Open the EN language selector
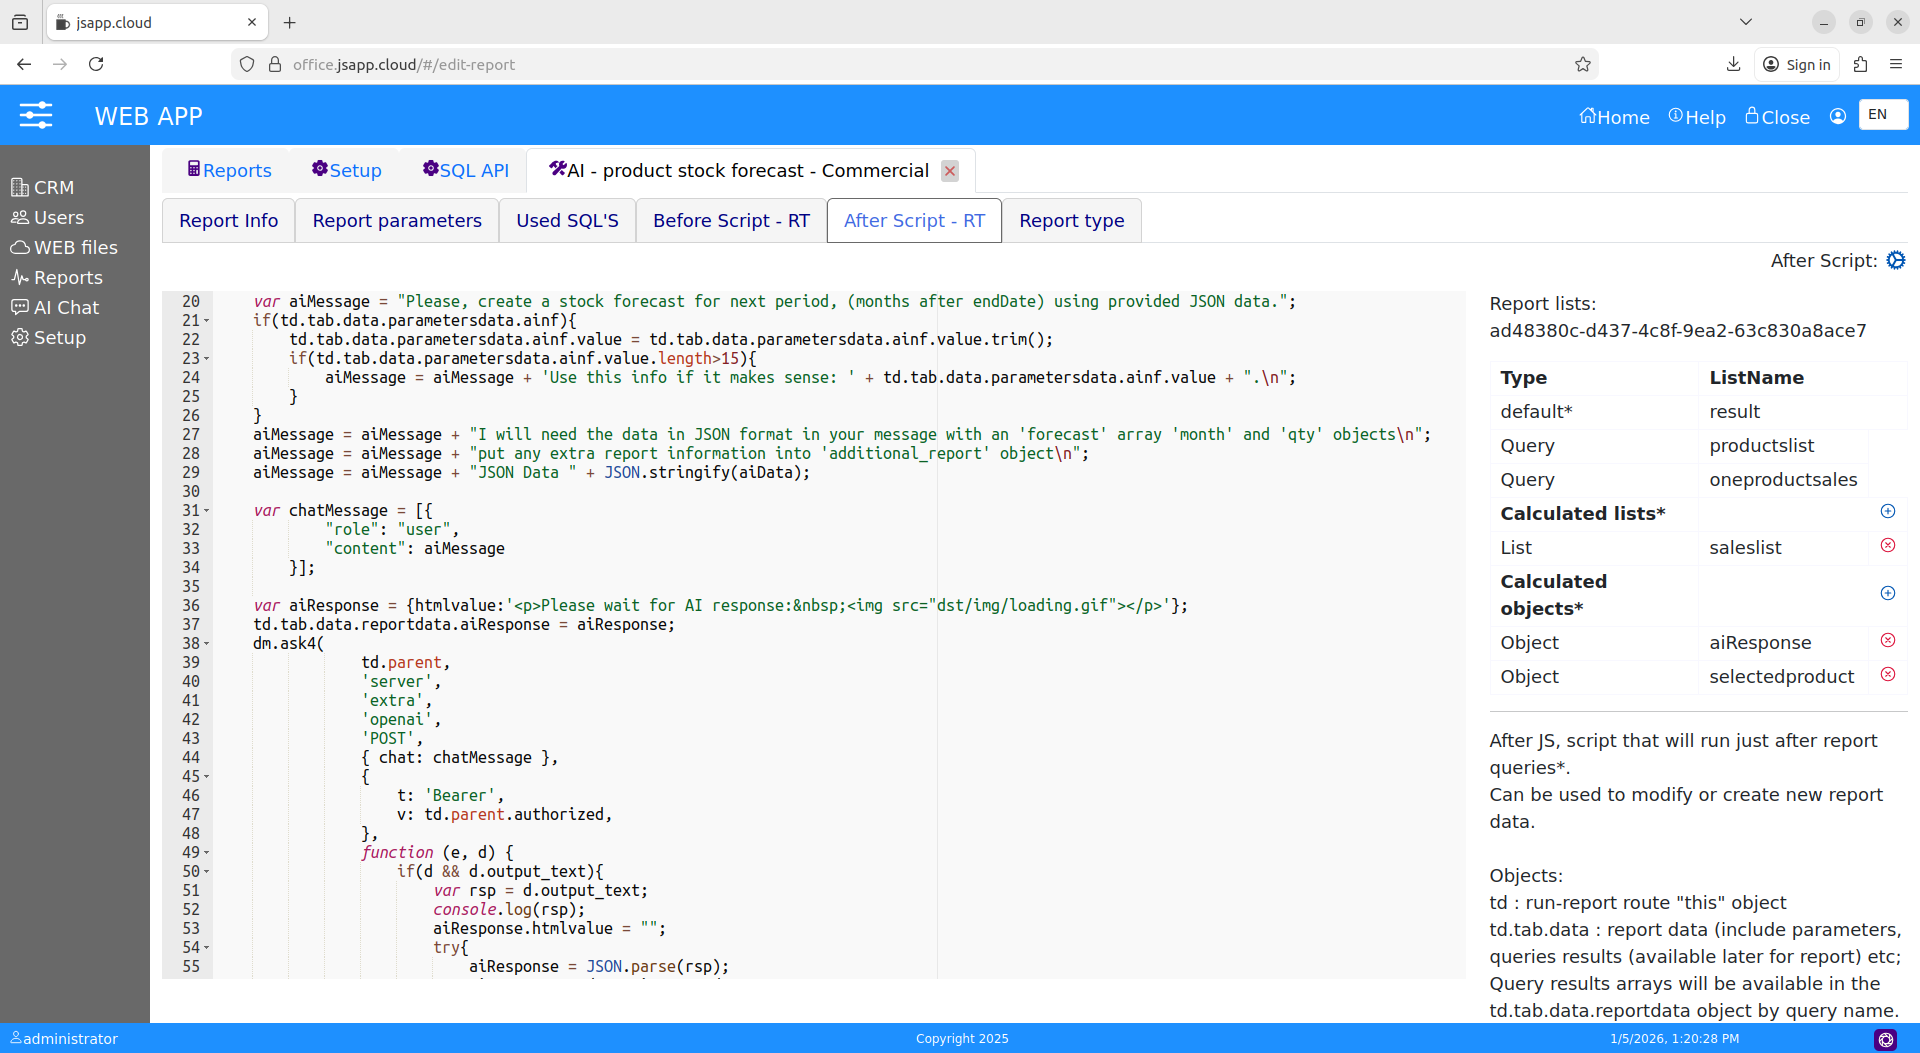The height and width of the screenshot is (1053, 1920). click(x=1882, y=115)
